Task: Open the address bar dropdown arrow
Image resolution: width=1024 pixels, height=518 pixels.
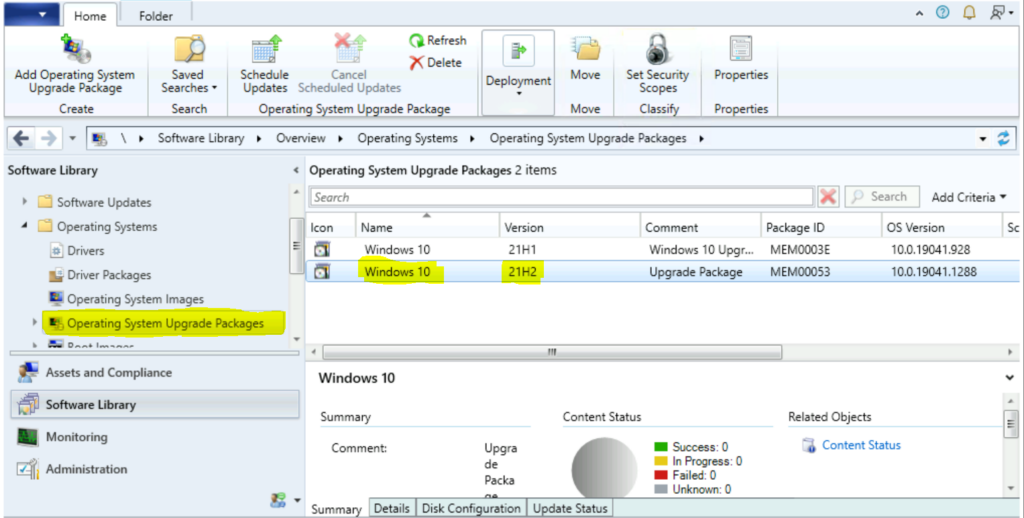Action: [983, 139]
